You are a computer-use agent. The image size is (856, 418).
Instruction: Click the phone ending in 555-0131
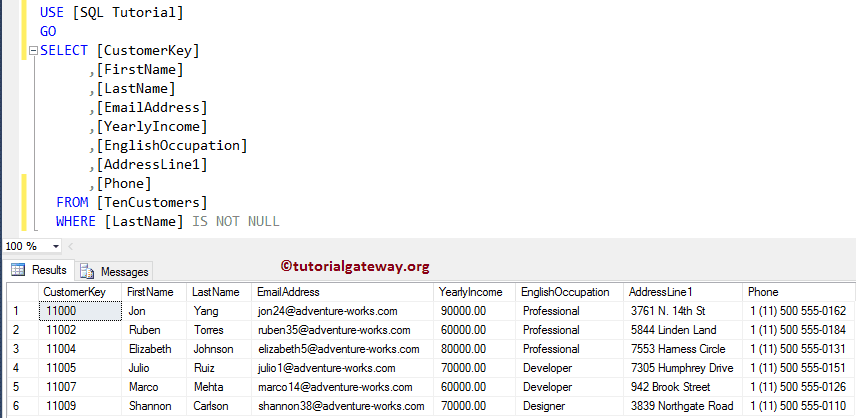click(x=799, y=349)
